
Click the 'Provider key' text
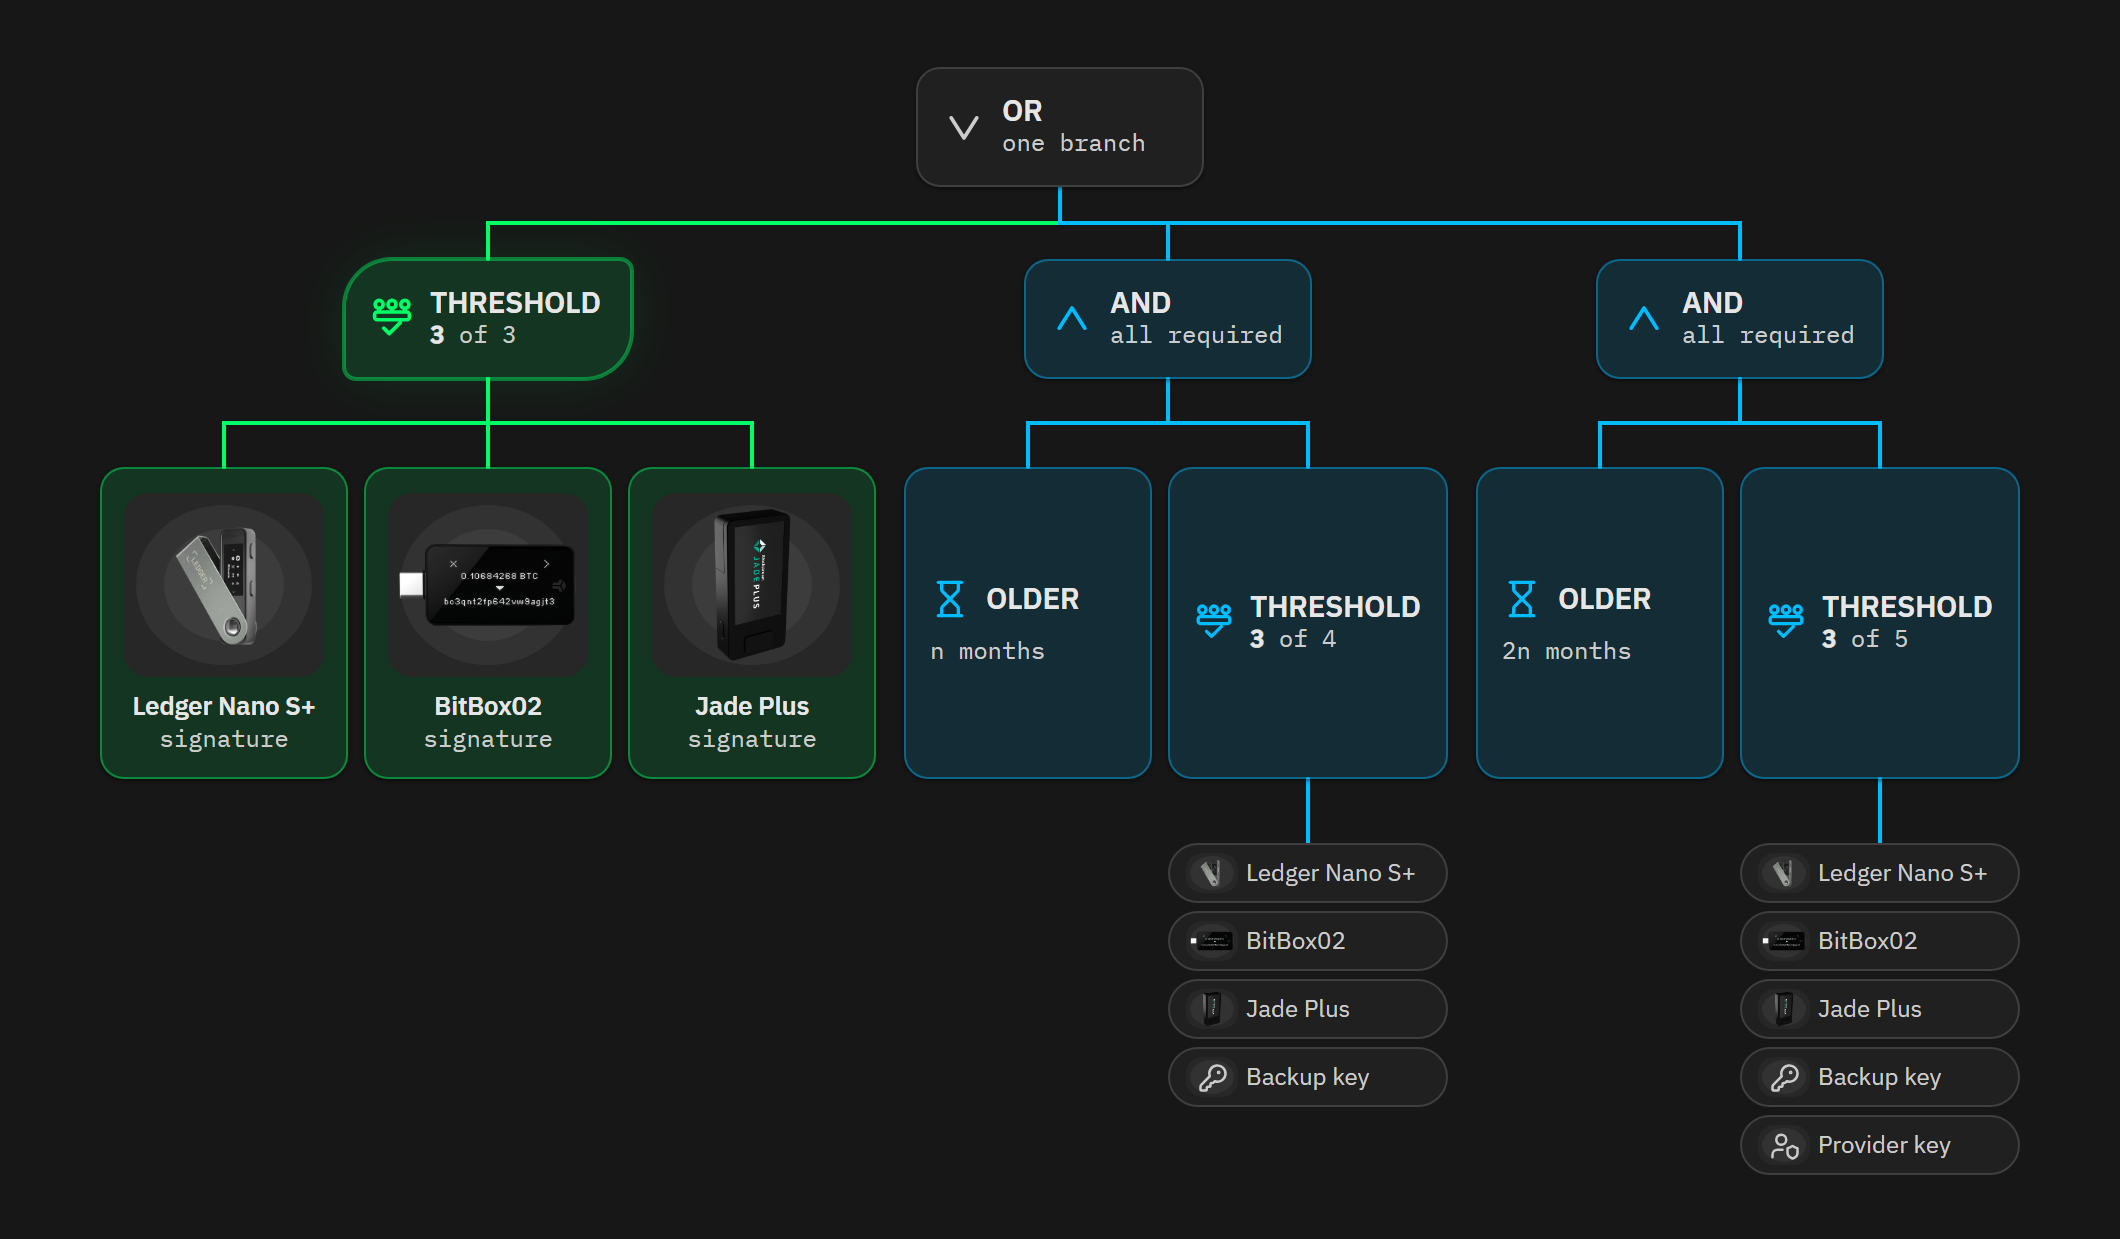pyautogui.click(x=1884, y=1145)
